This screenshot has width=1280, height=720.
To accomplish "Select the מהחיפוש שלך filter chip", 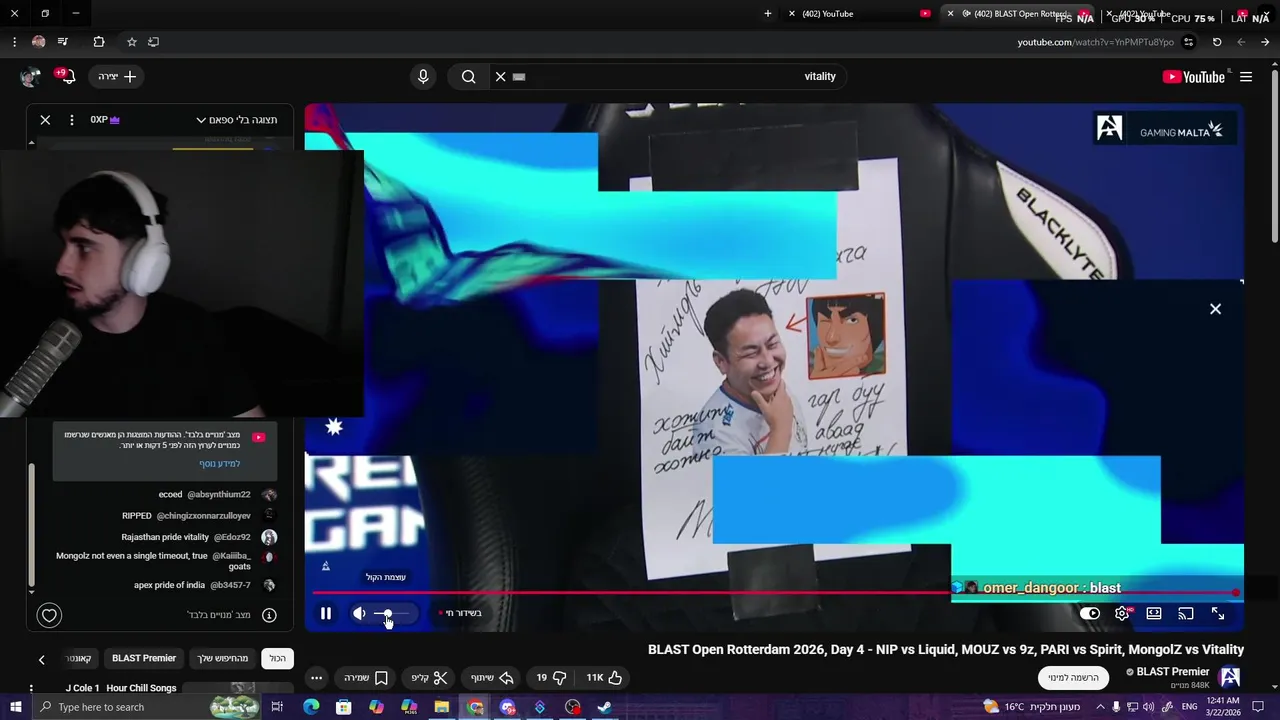I will click(x=222, y=658).
